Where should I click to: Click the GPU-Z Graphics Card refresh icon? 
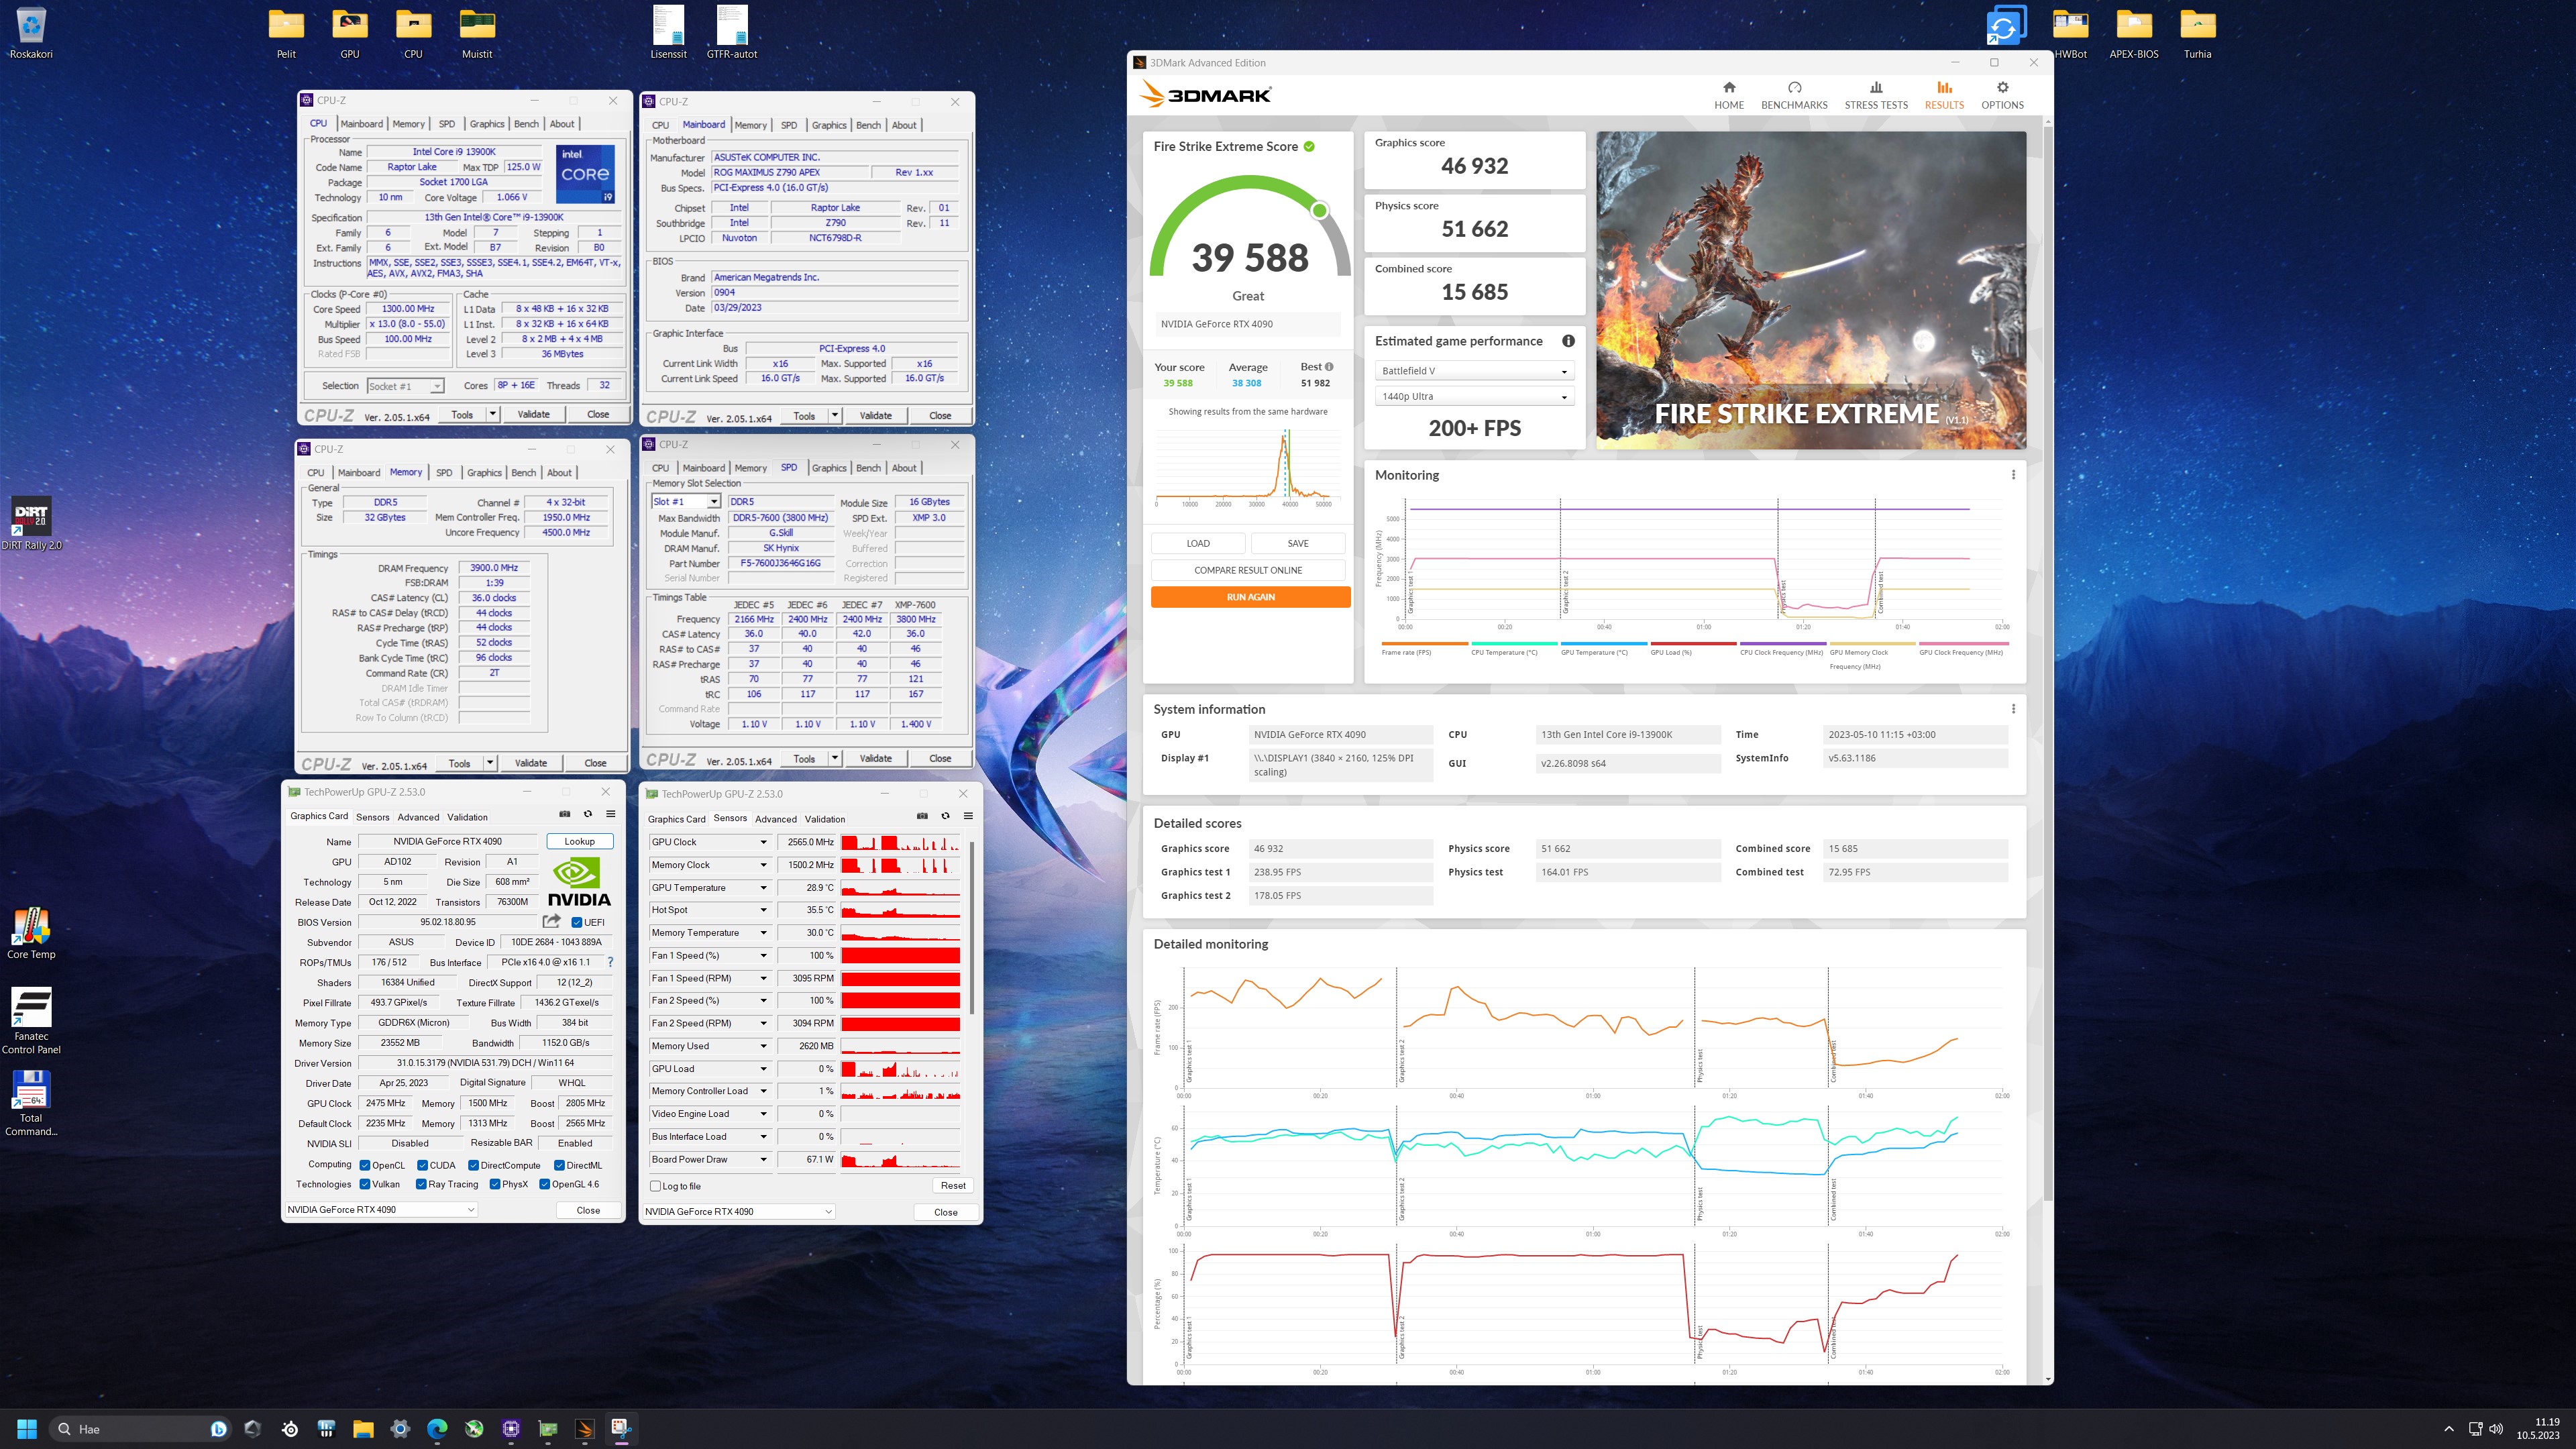tap(588, 815)
